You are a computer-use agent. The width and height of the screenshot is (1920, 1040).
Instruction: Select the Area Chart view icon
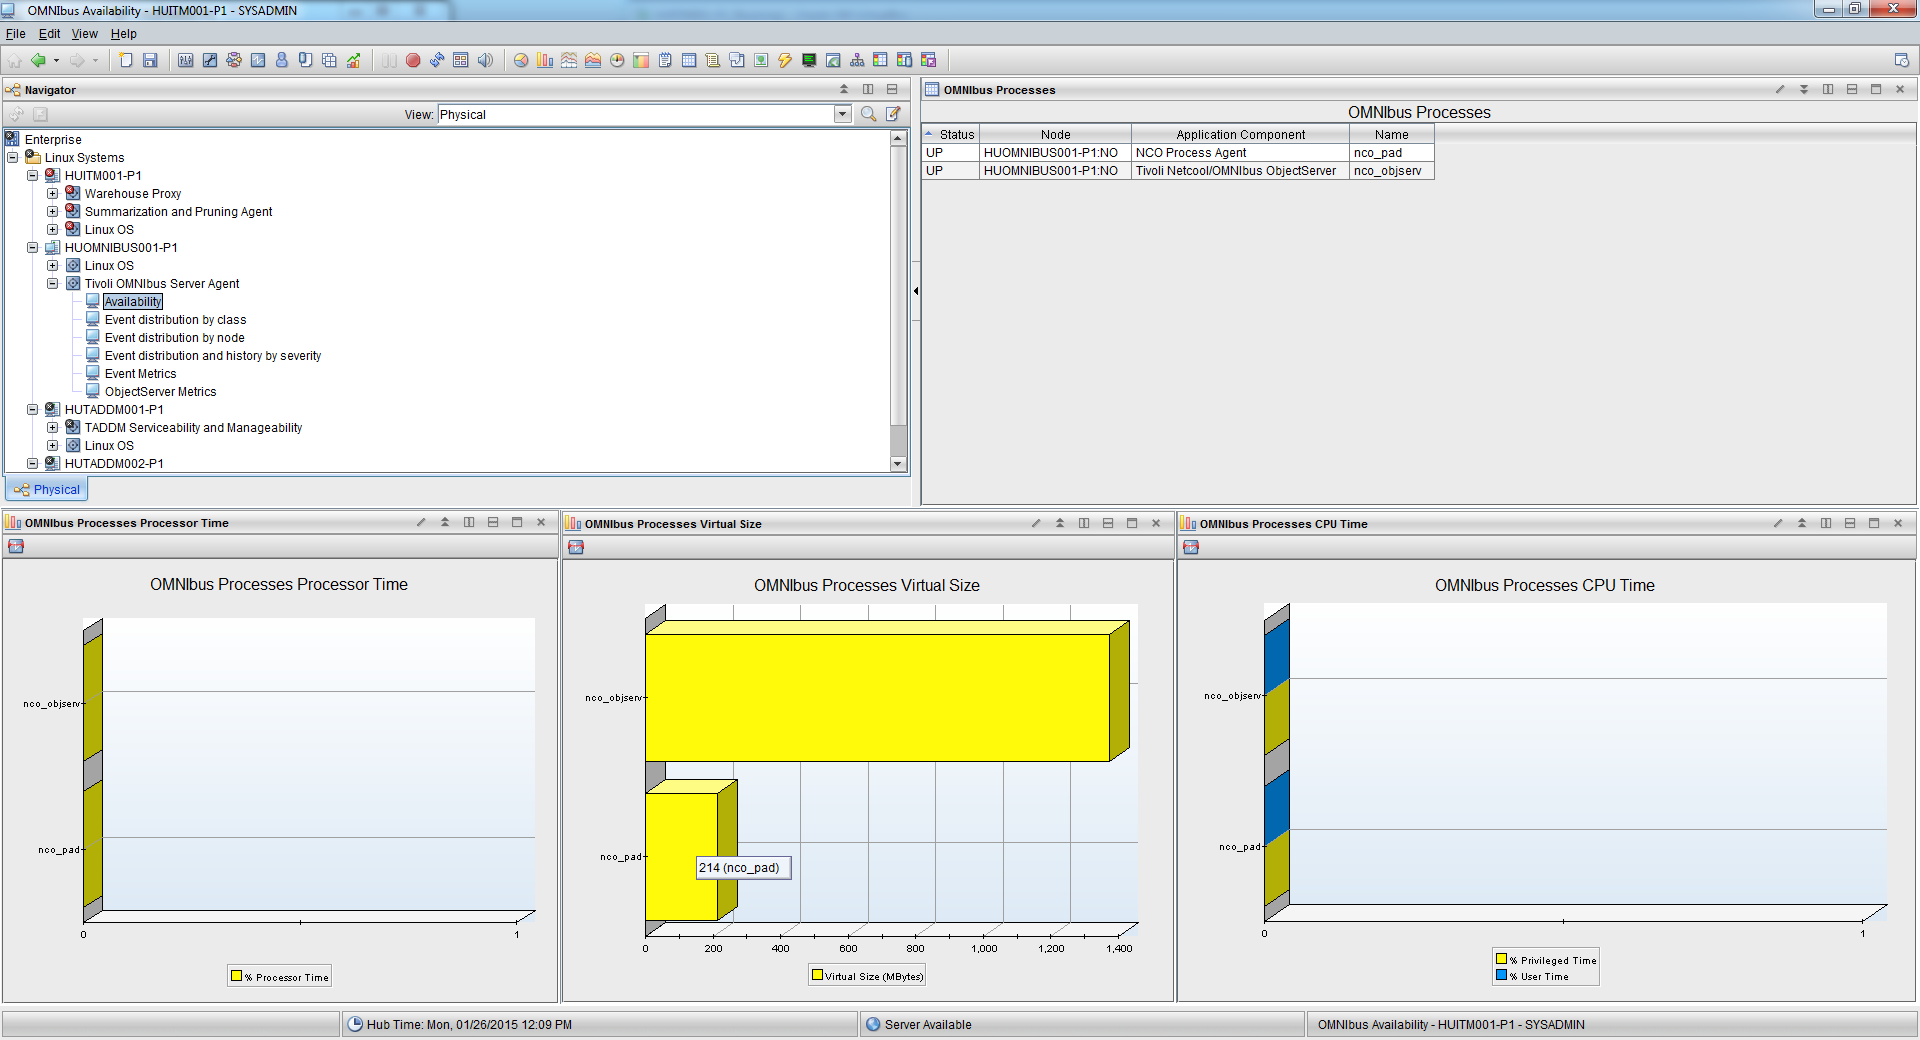point(593,60)
